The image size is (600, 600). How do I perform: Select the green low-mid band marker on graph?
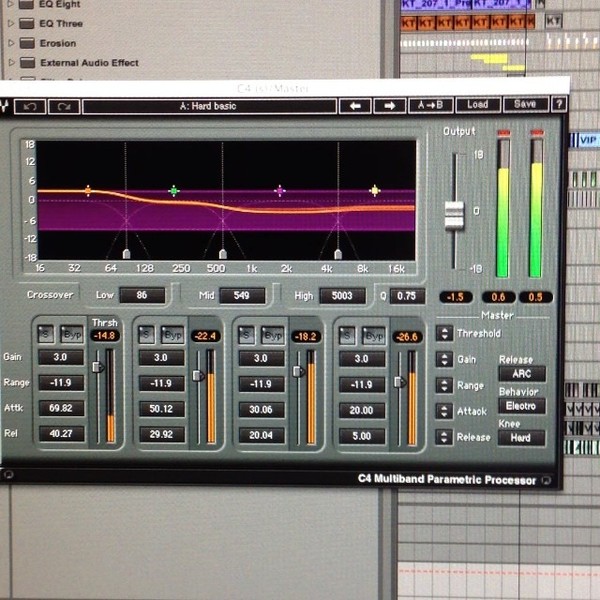tap(174, 191)
